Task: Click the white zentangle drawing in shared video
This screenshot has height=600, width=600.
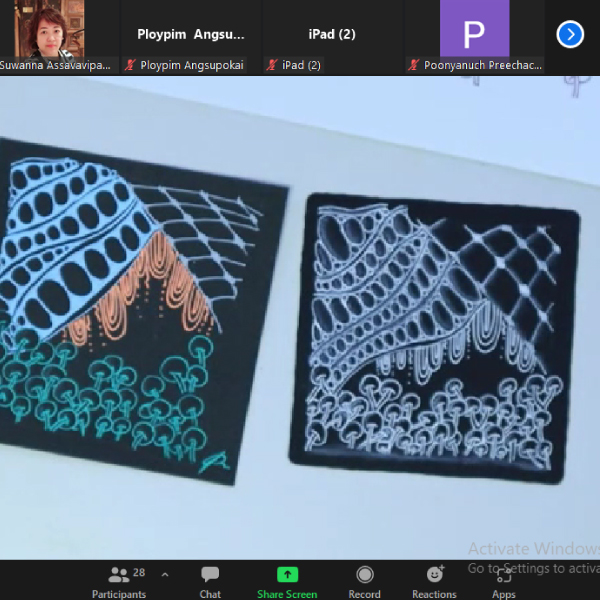Action: coord(434,339)
